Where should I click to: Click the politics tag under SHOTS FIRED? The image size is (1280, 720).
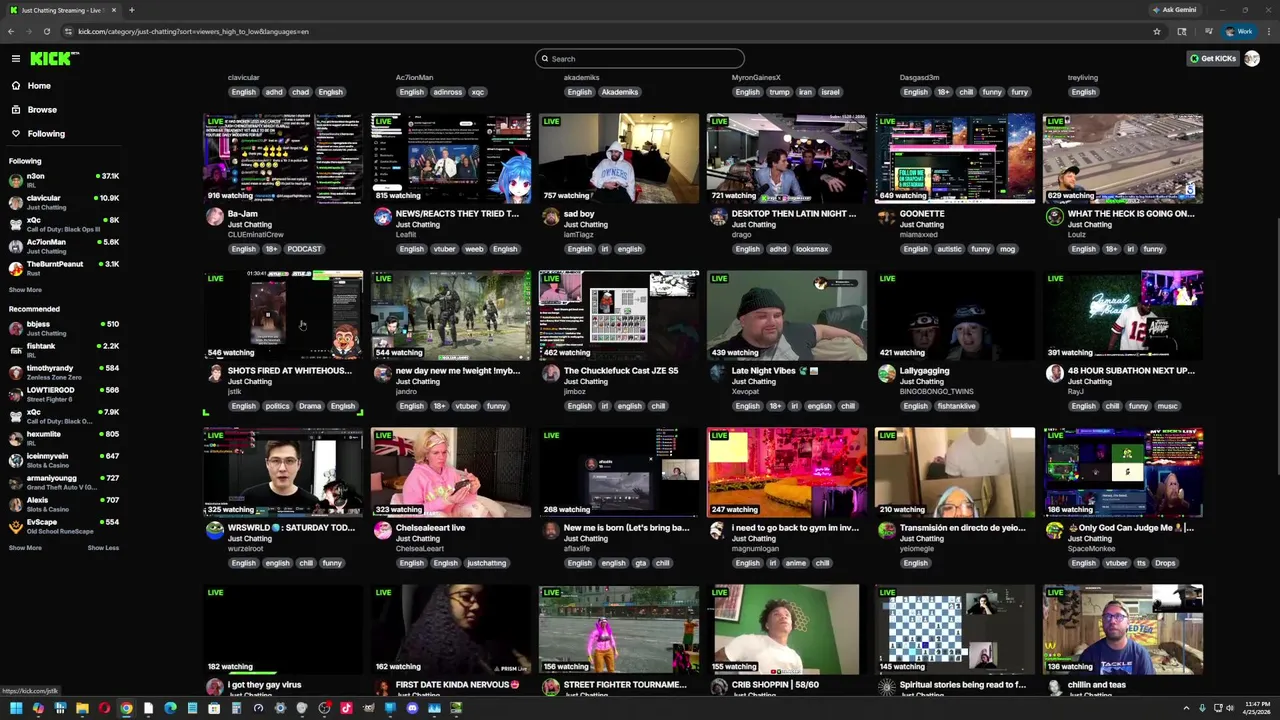click(x=277, y=406)
